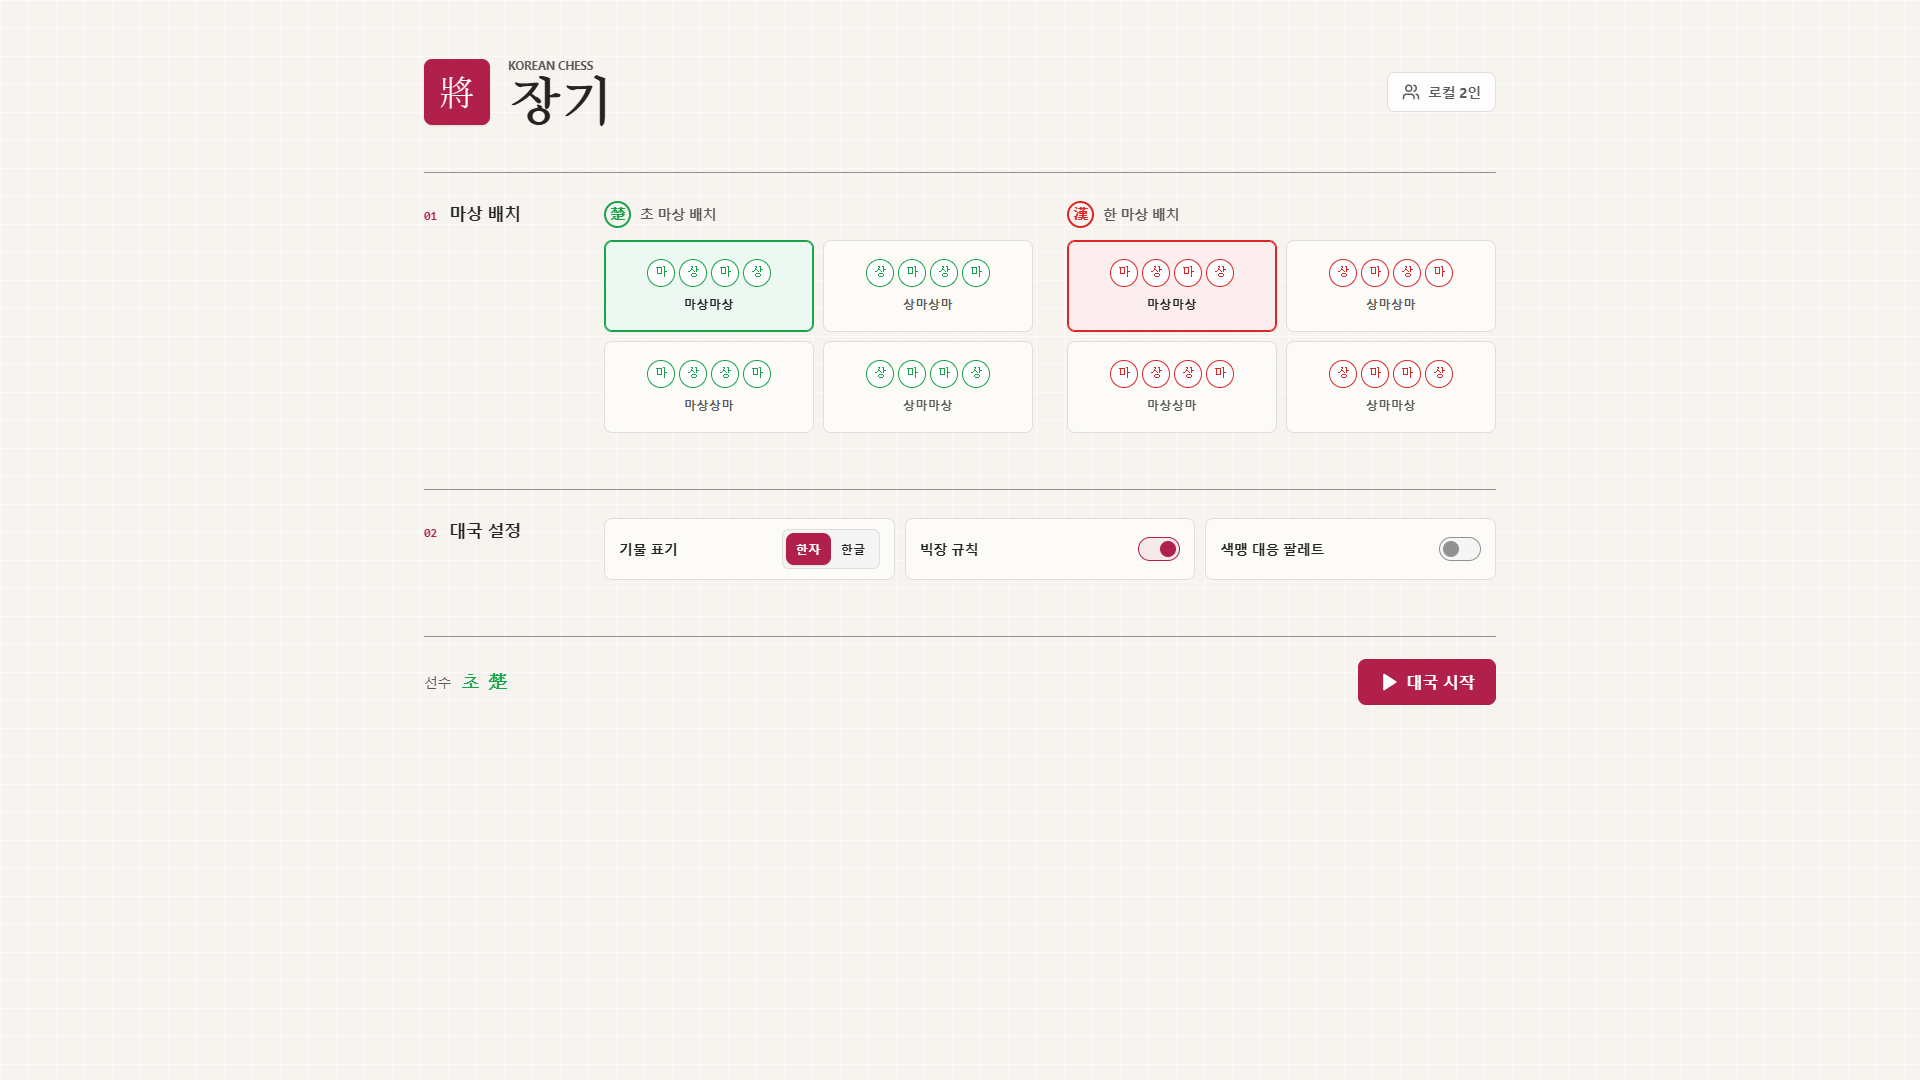Click the 한 마상 배치 label
This screenshot has width=1920, height=1080.
point(1141,214)
